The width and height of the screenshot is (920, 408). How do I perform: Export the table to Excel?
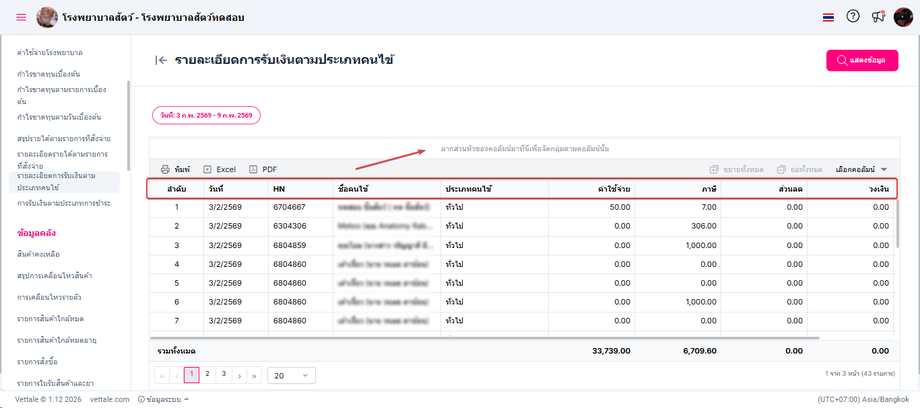click(x=219, y=169)
